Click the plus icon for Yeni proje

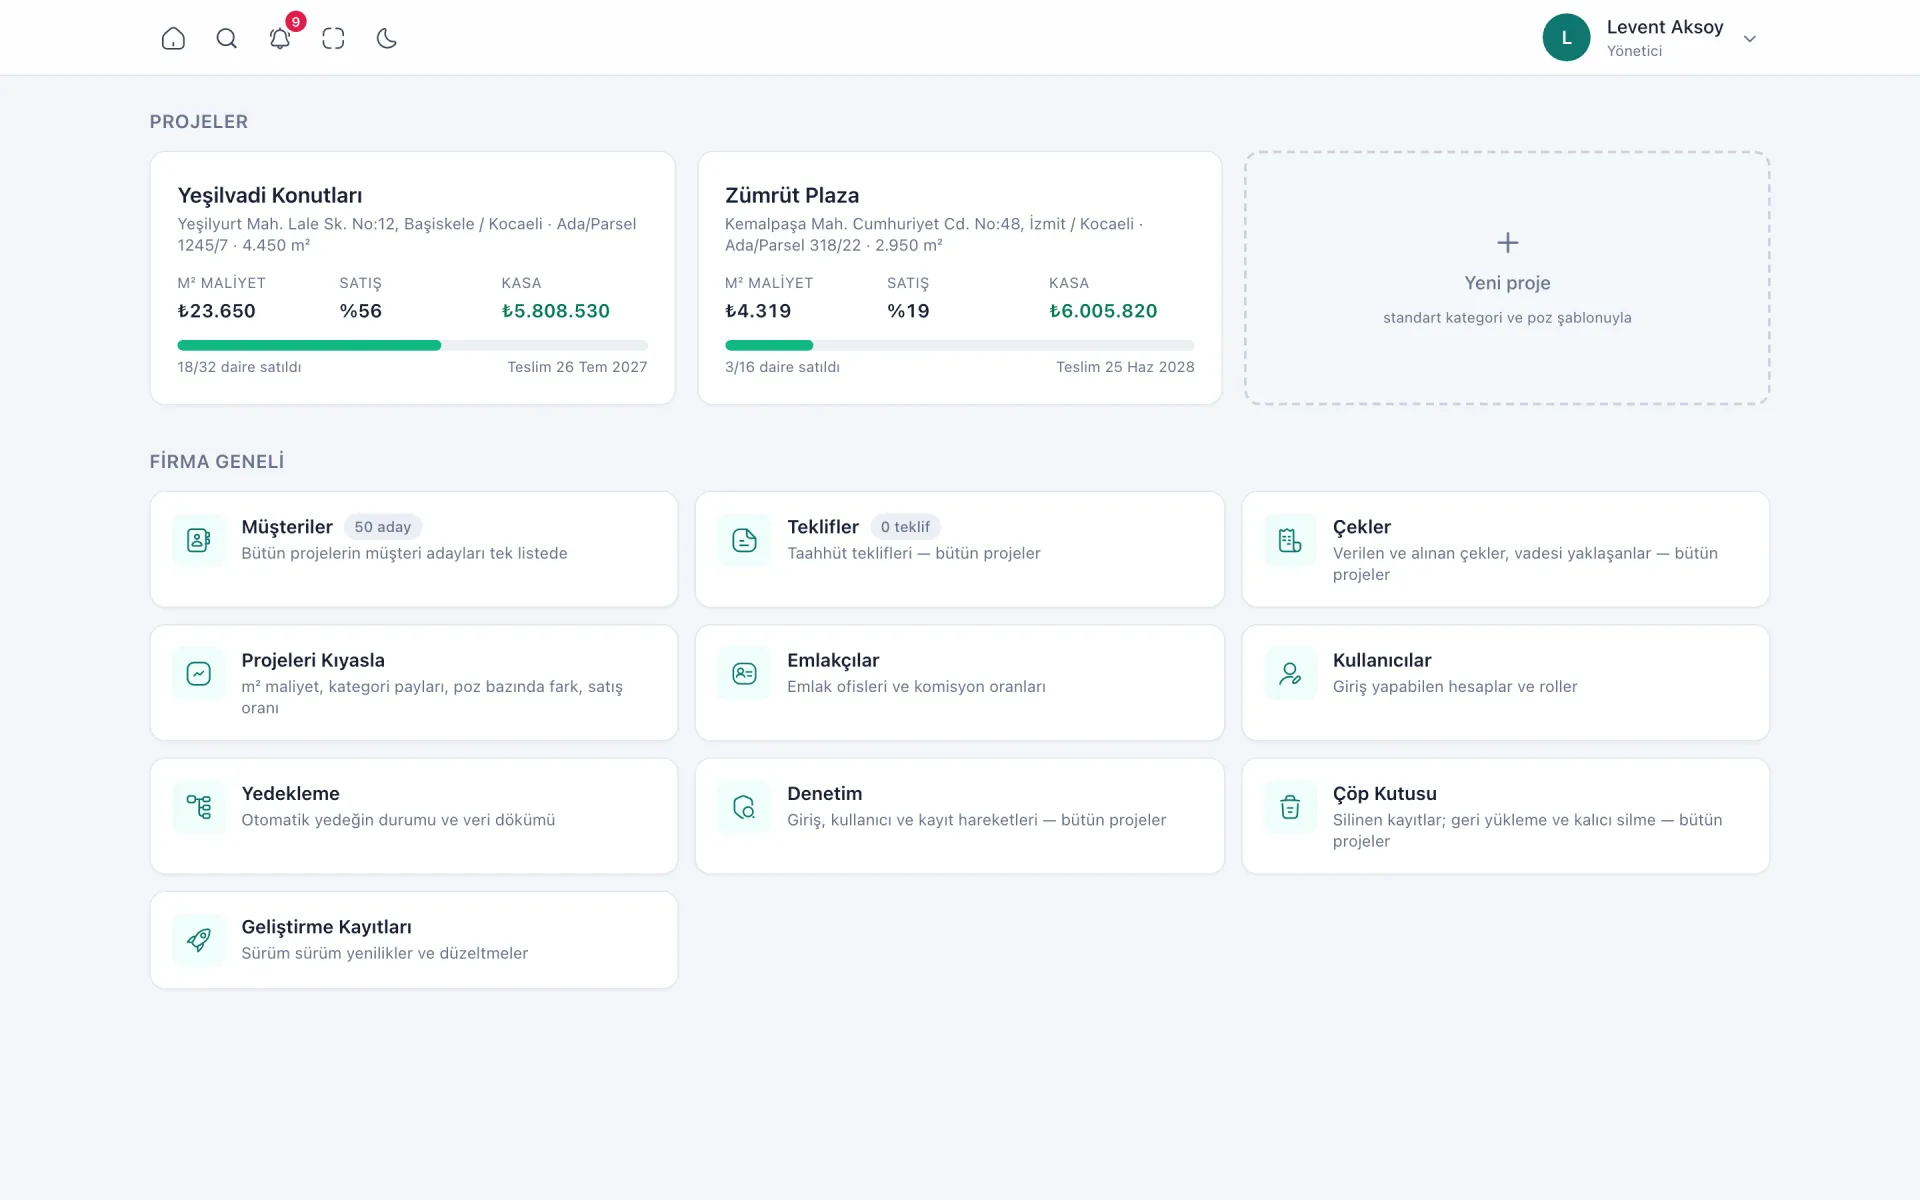coord(1507,243)
